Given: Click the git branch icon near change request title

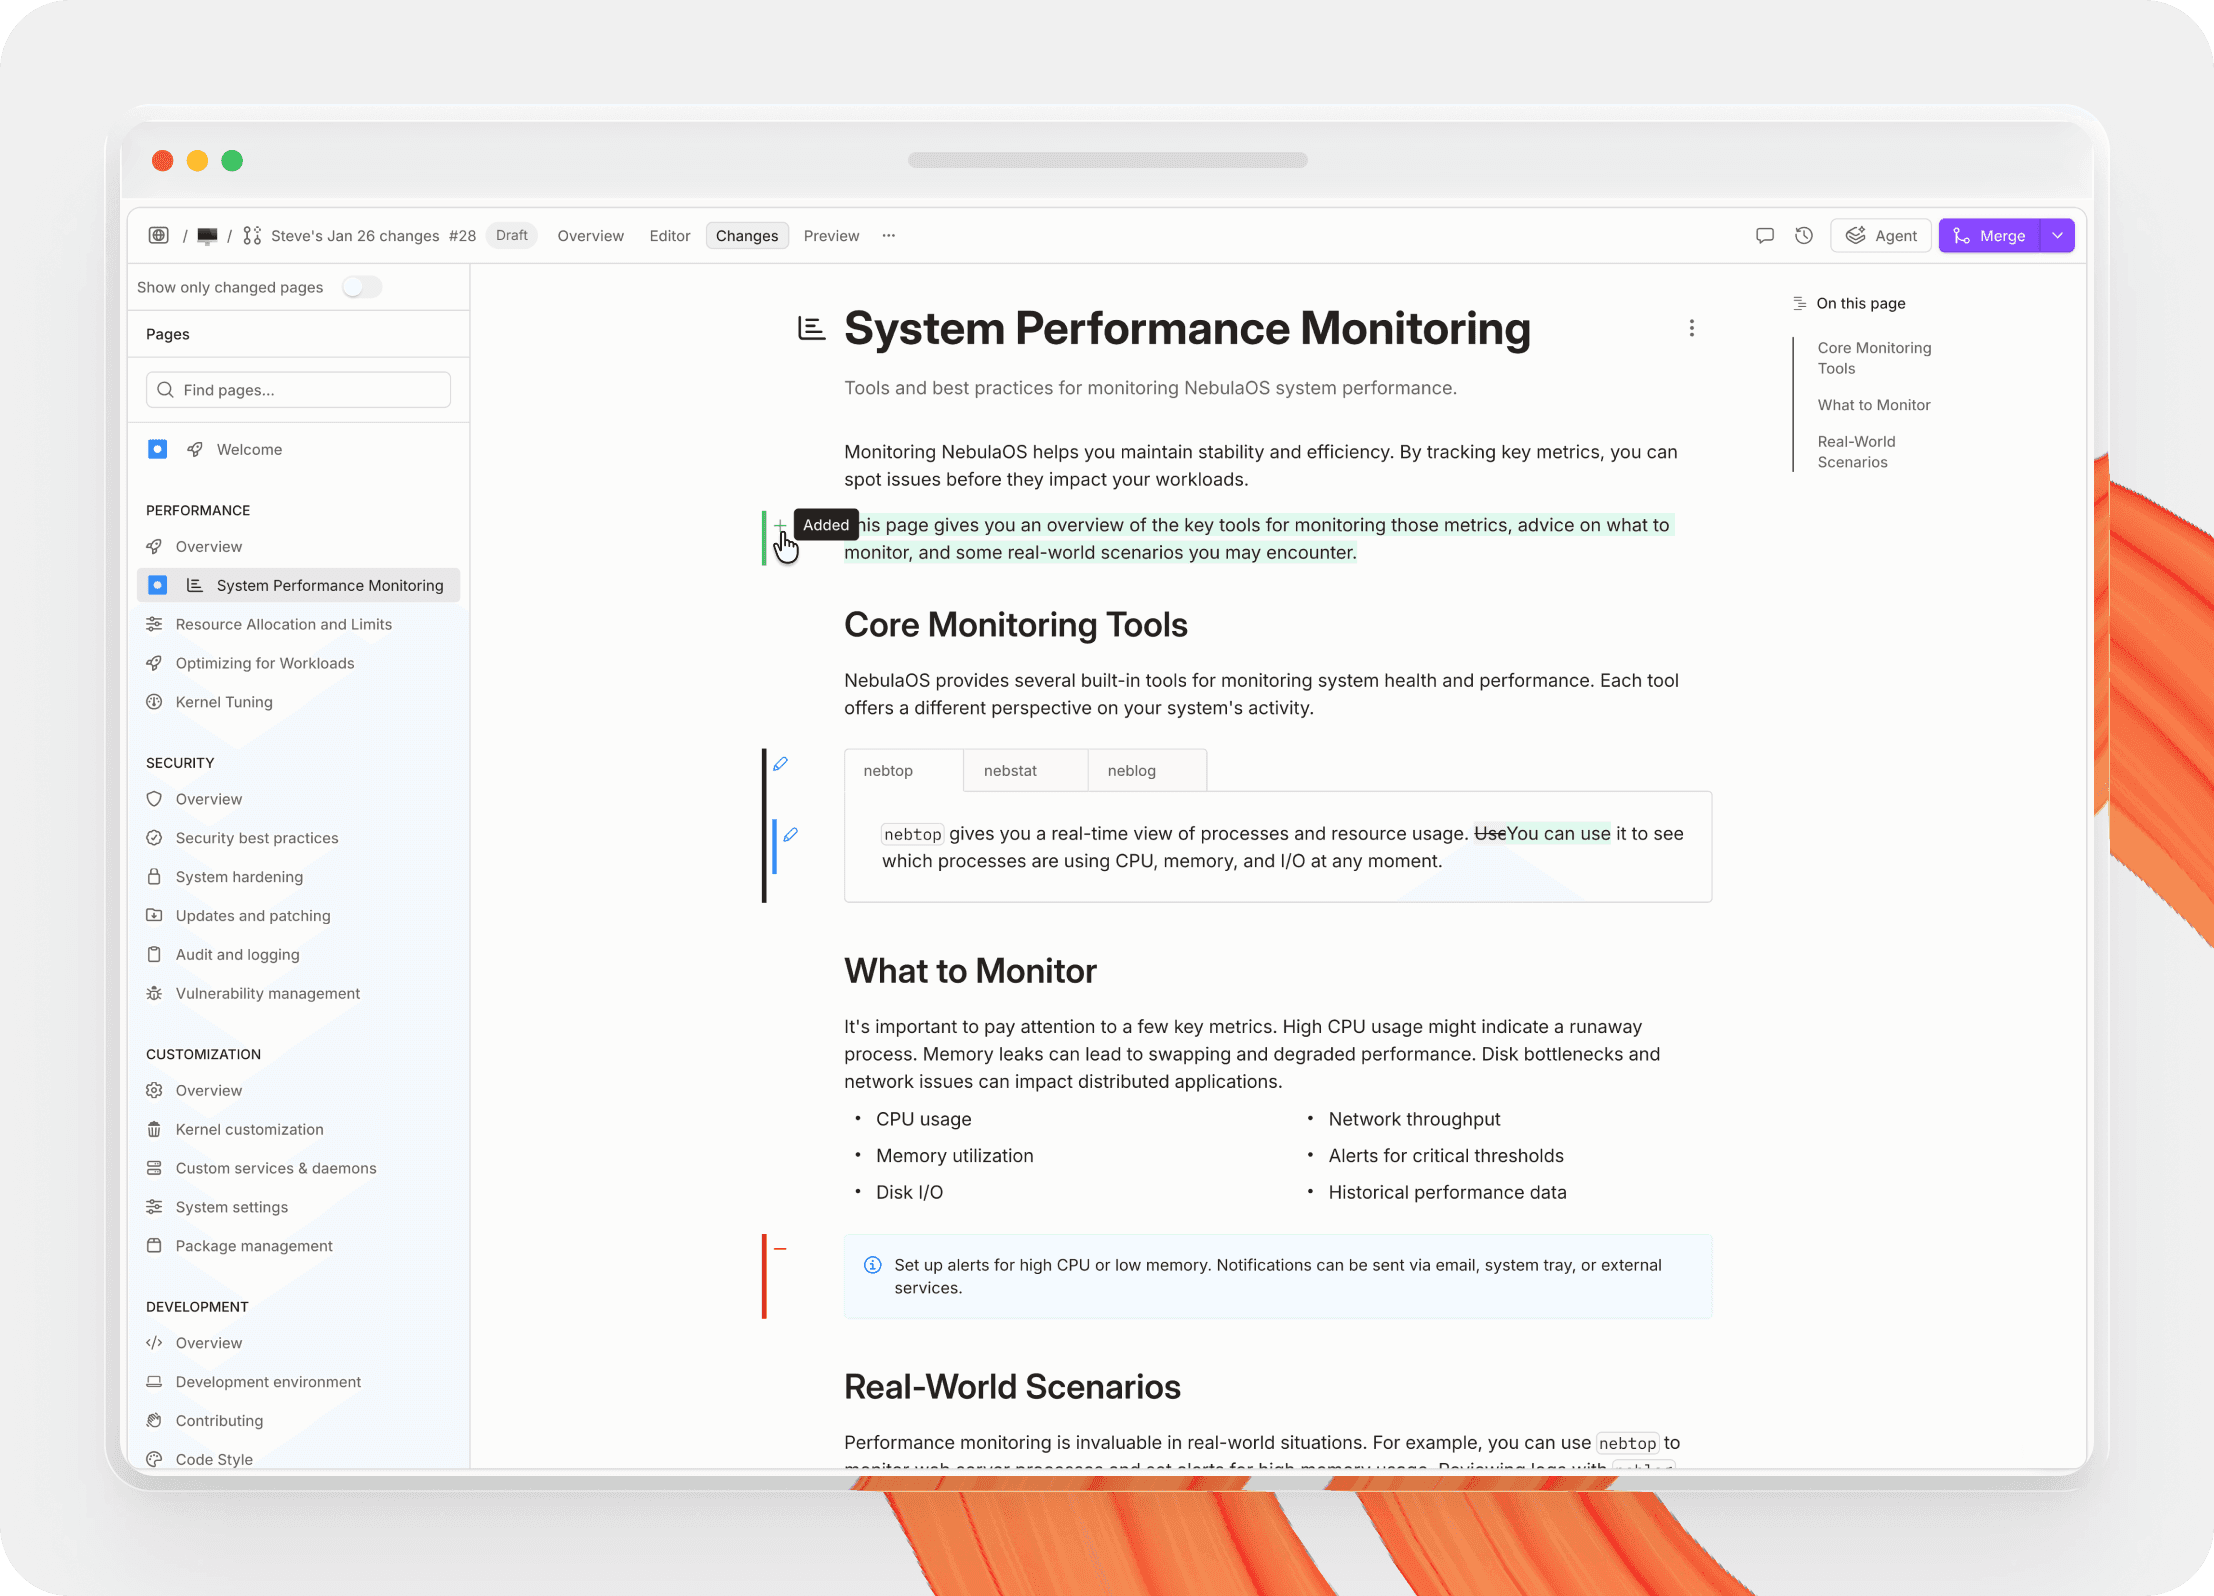Looking at the screenshot, I should [x=252, y=236].
